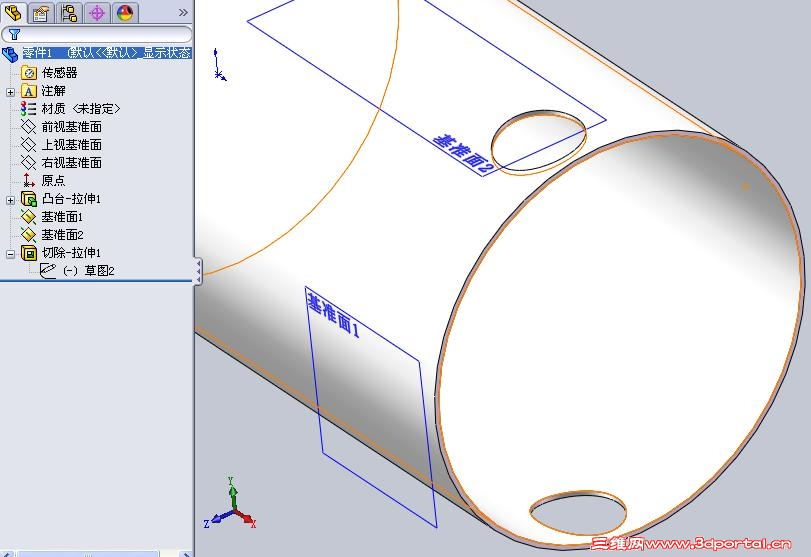Open the DisplayManager color tab

tap(125, 13)
